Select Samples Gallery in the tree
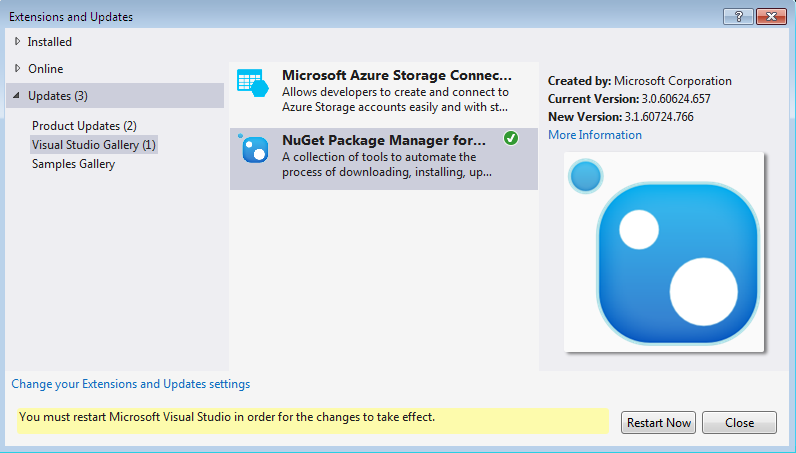796x453 pixels. tap(73, 164)
